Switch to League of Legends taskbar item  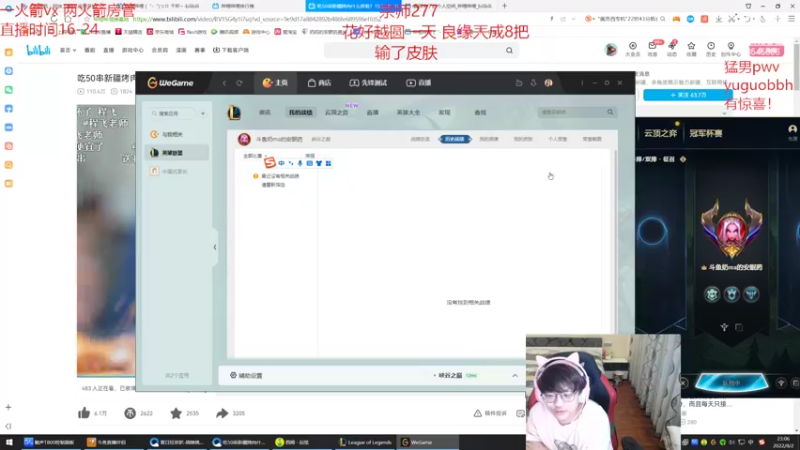point(365,442)
